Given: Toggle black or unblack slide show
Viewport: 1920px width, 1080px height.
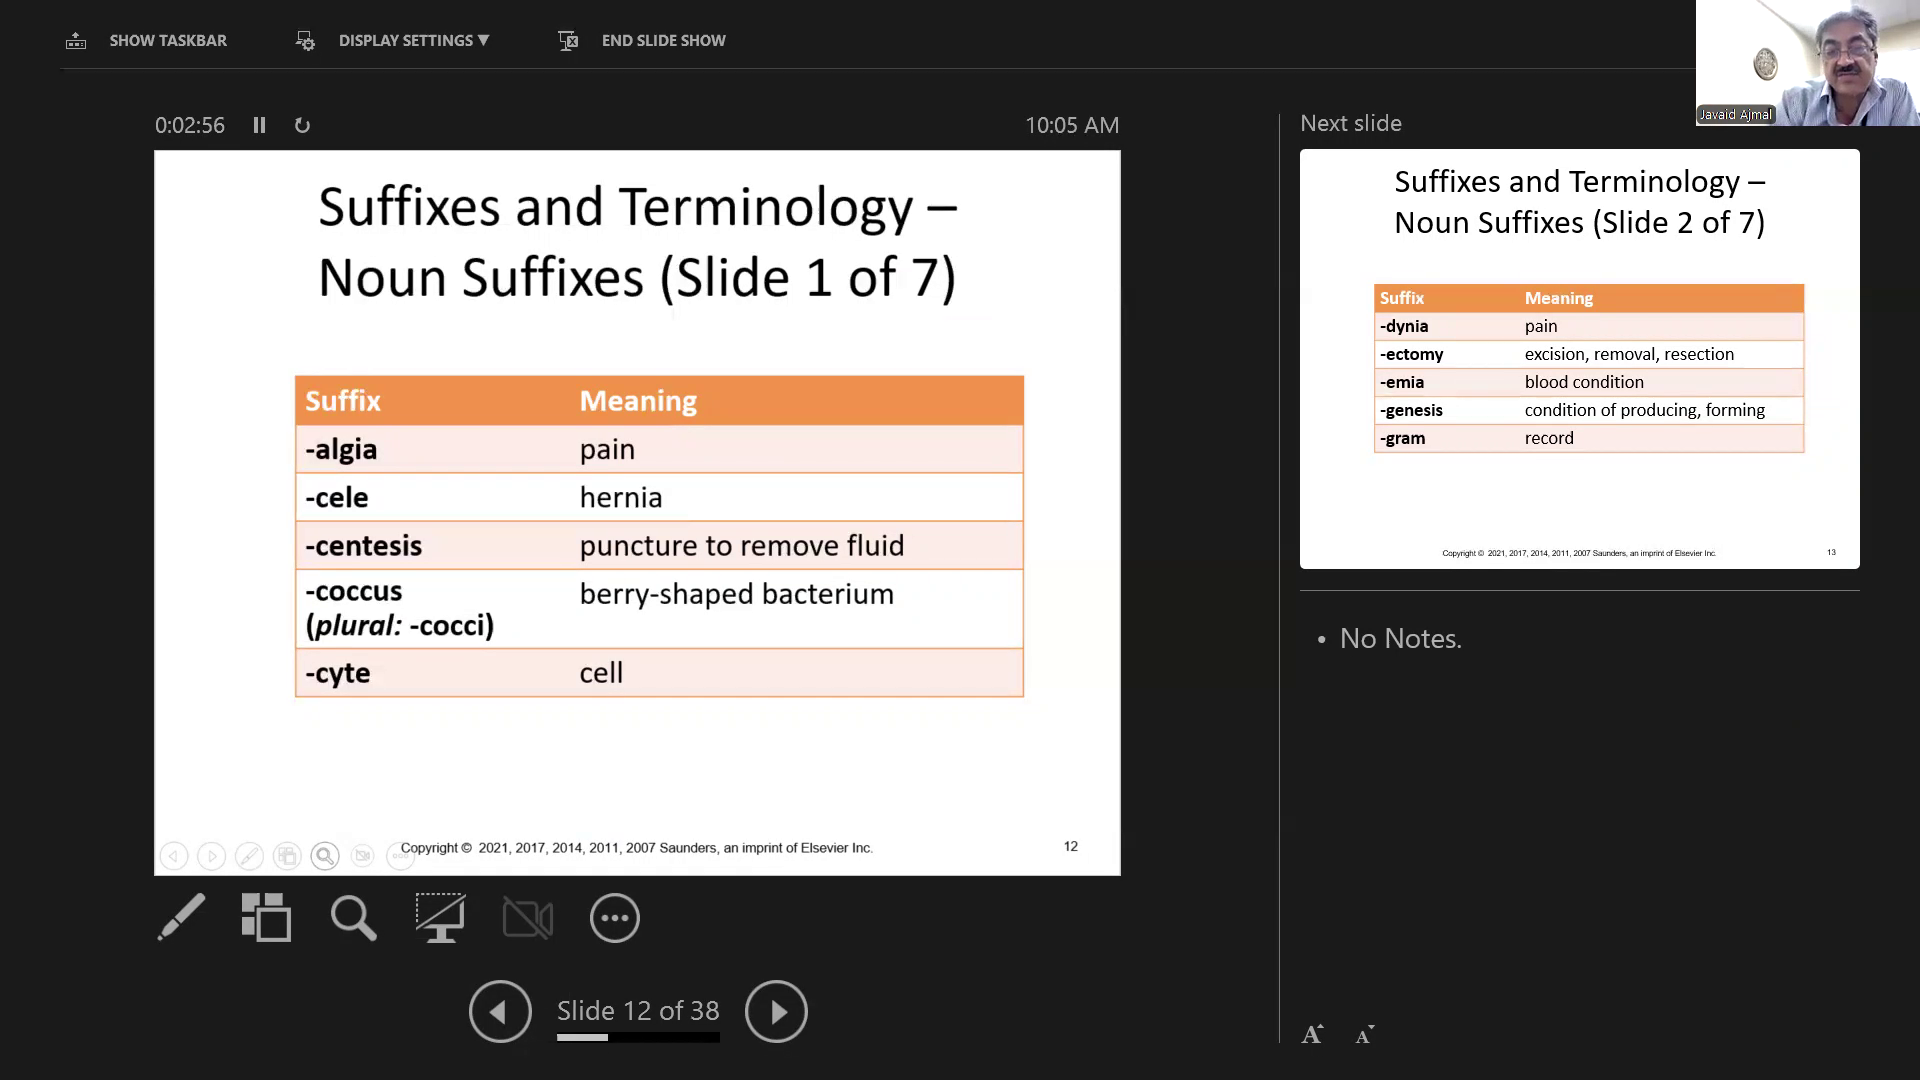Looking at the screenshot, I should click(440, 917).
